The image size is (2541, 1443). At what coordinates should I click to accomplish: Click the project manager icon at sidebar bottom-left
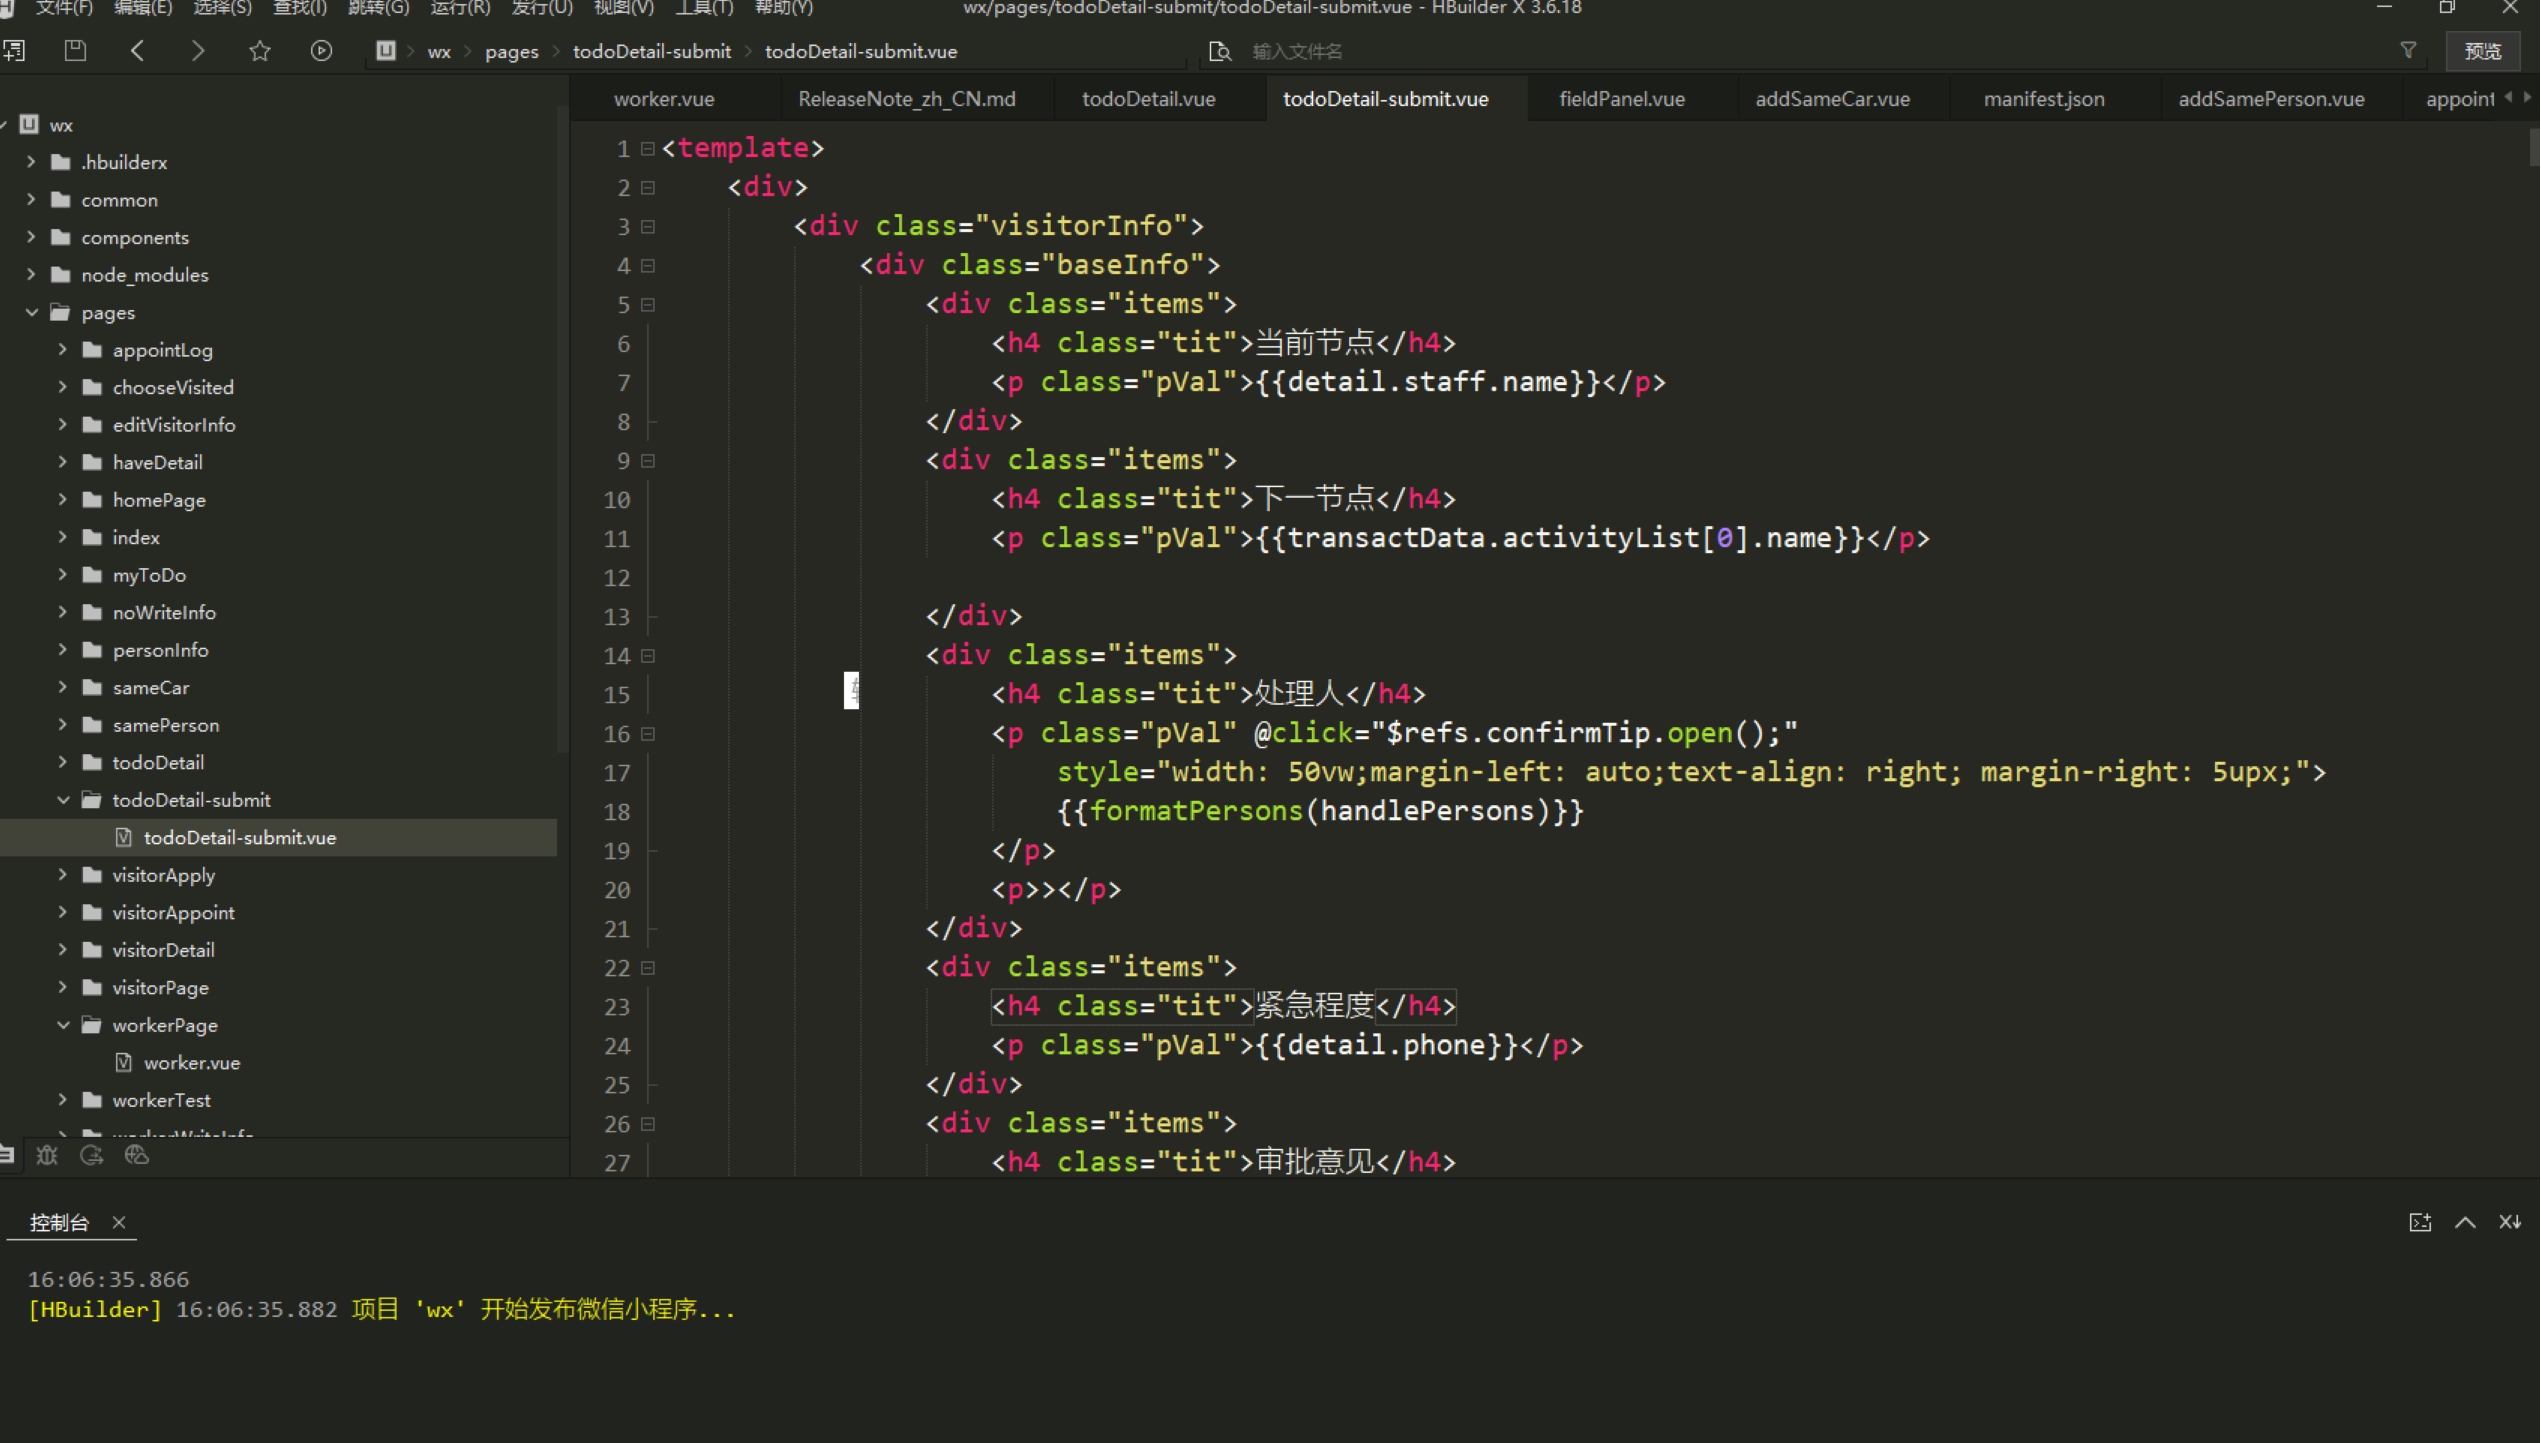(7, 1156)
